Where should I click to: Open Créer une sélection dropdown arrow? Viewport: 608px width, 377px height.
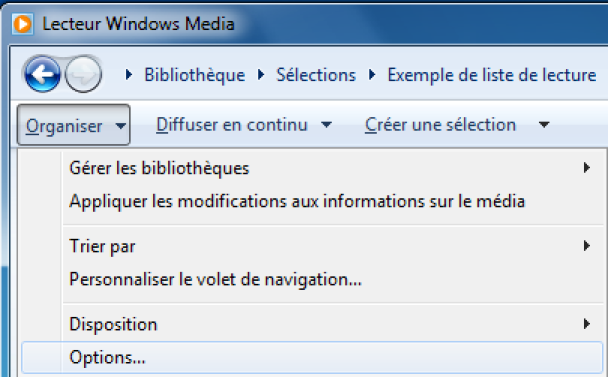[544, 125]
